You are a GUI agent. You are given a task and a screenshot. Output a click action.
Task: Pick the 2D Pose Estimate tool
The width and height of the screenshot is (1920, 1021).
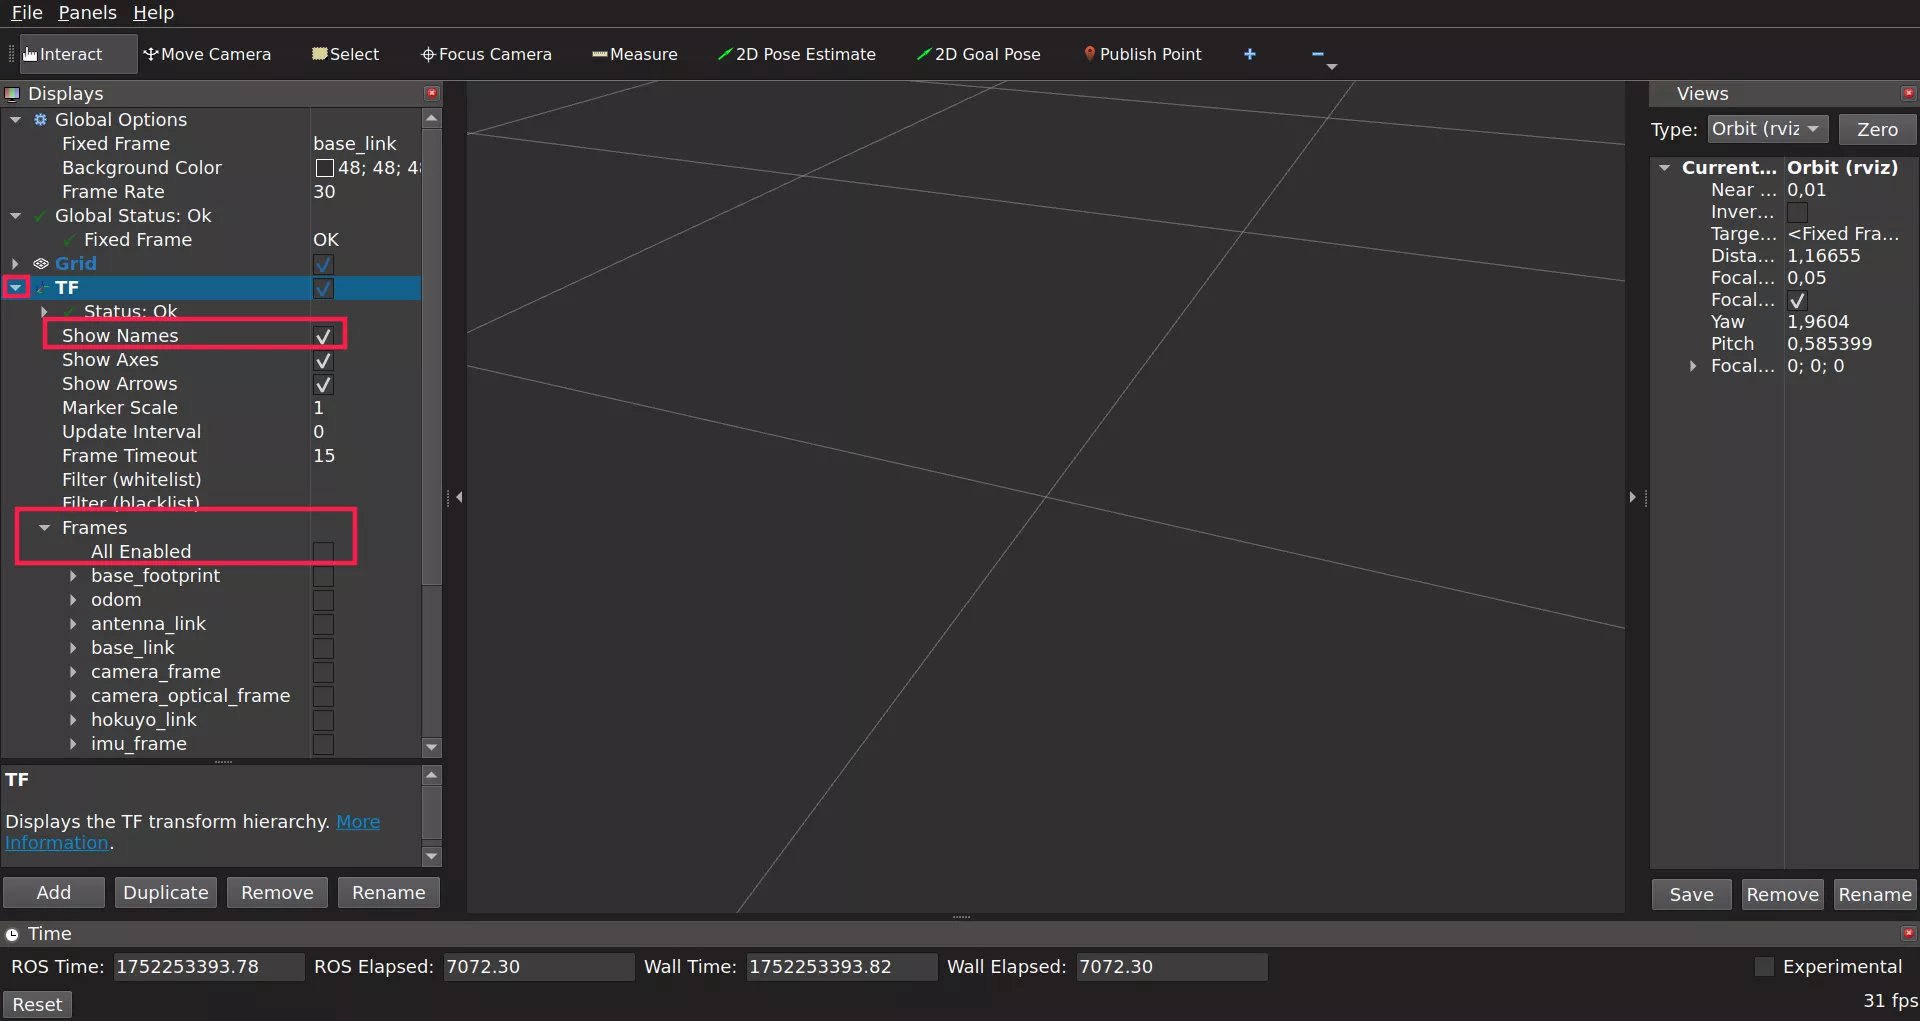click(x=796, y=54)
